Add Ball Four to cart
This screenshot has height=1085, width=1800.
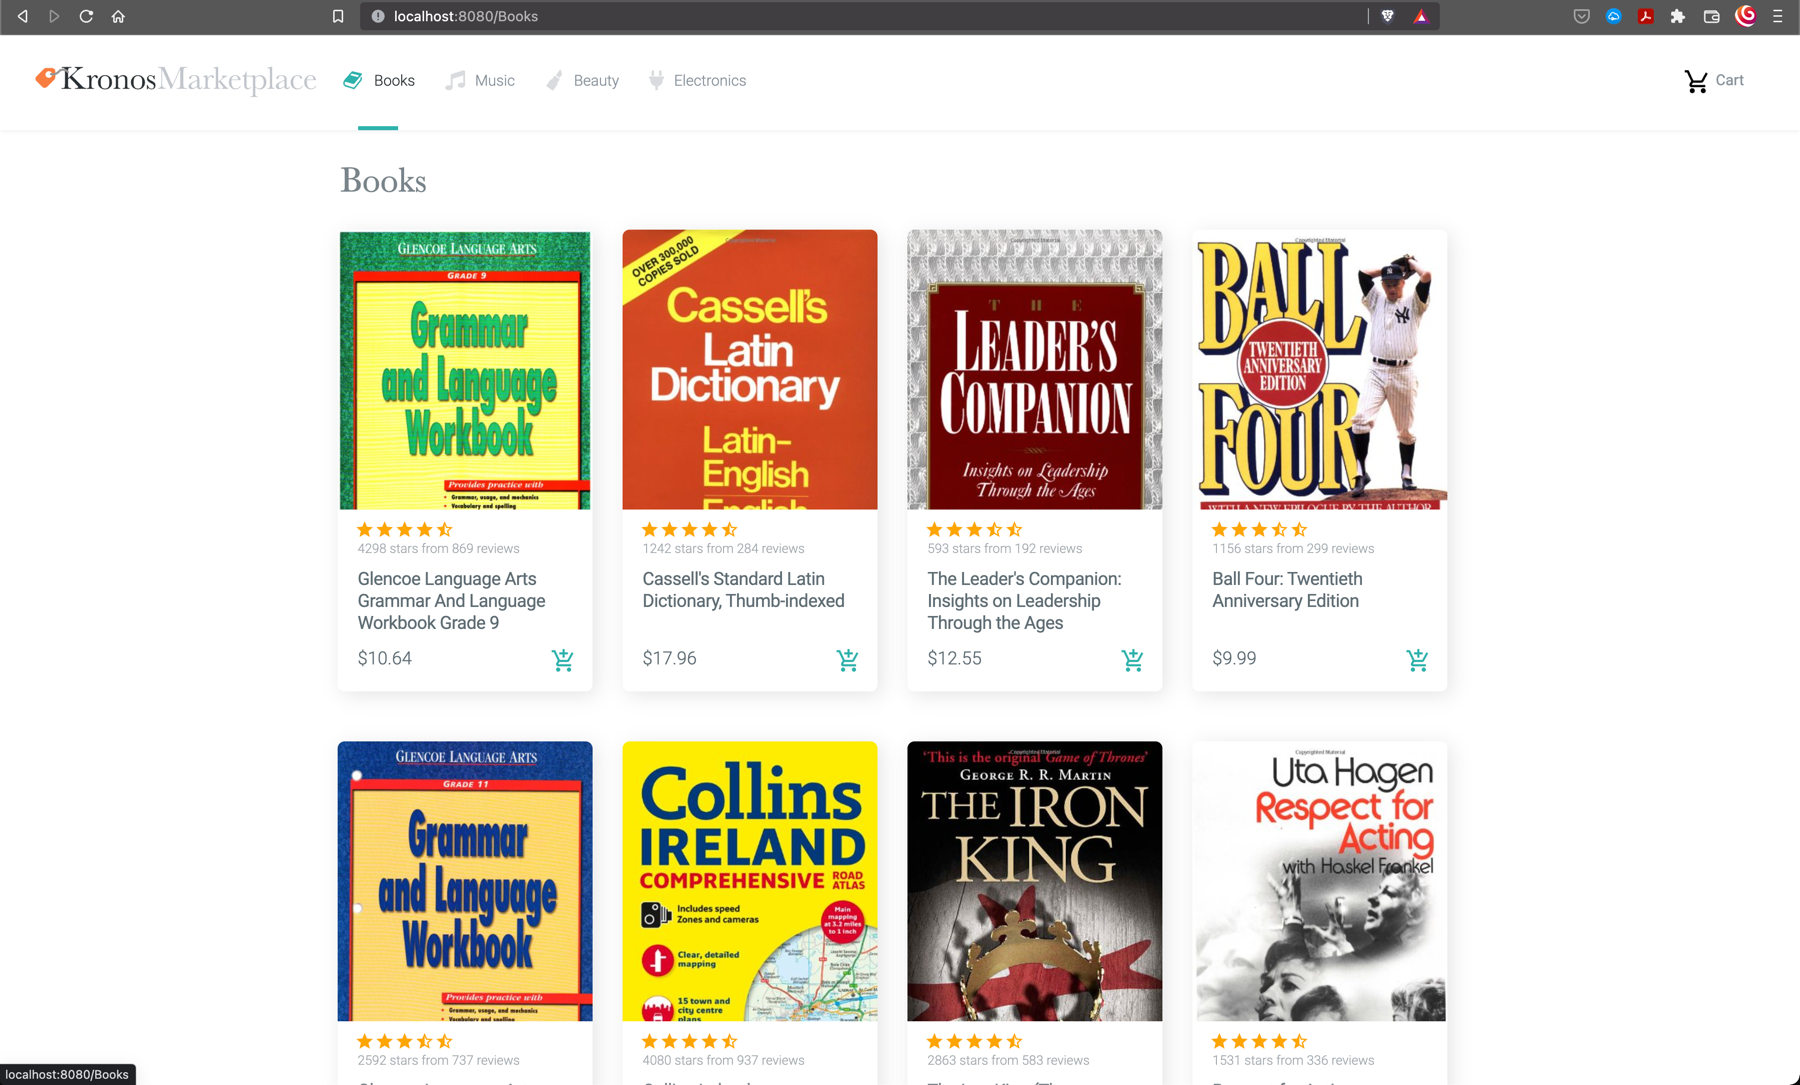(1418, 660)
